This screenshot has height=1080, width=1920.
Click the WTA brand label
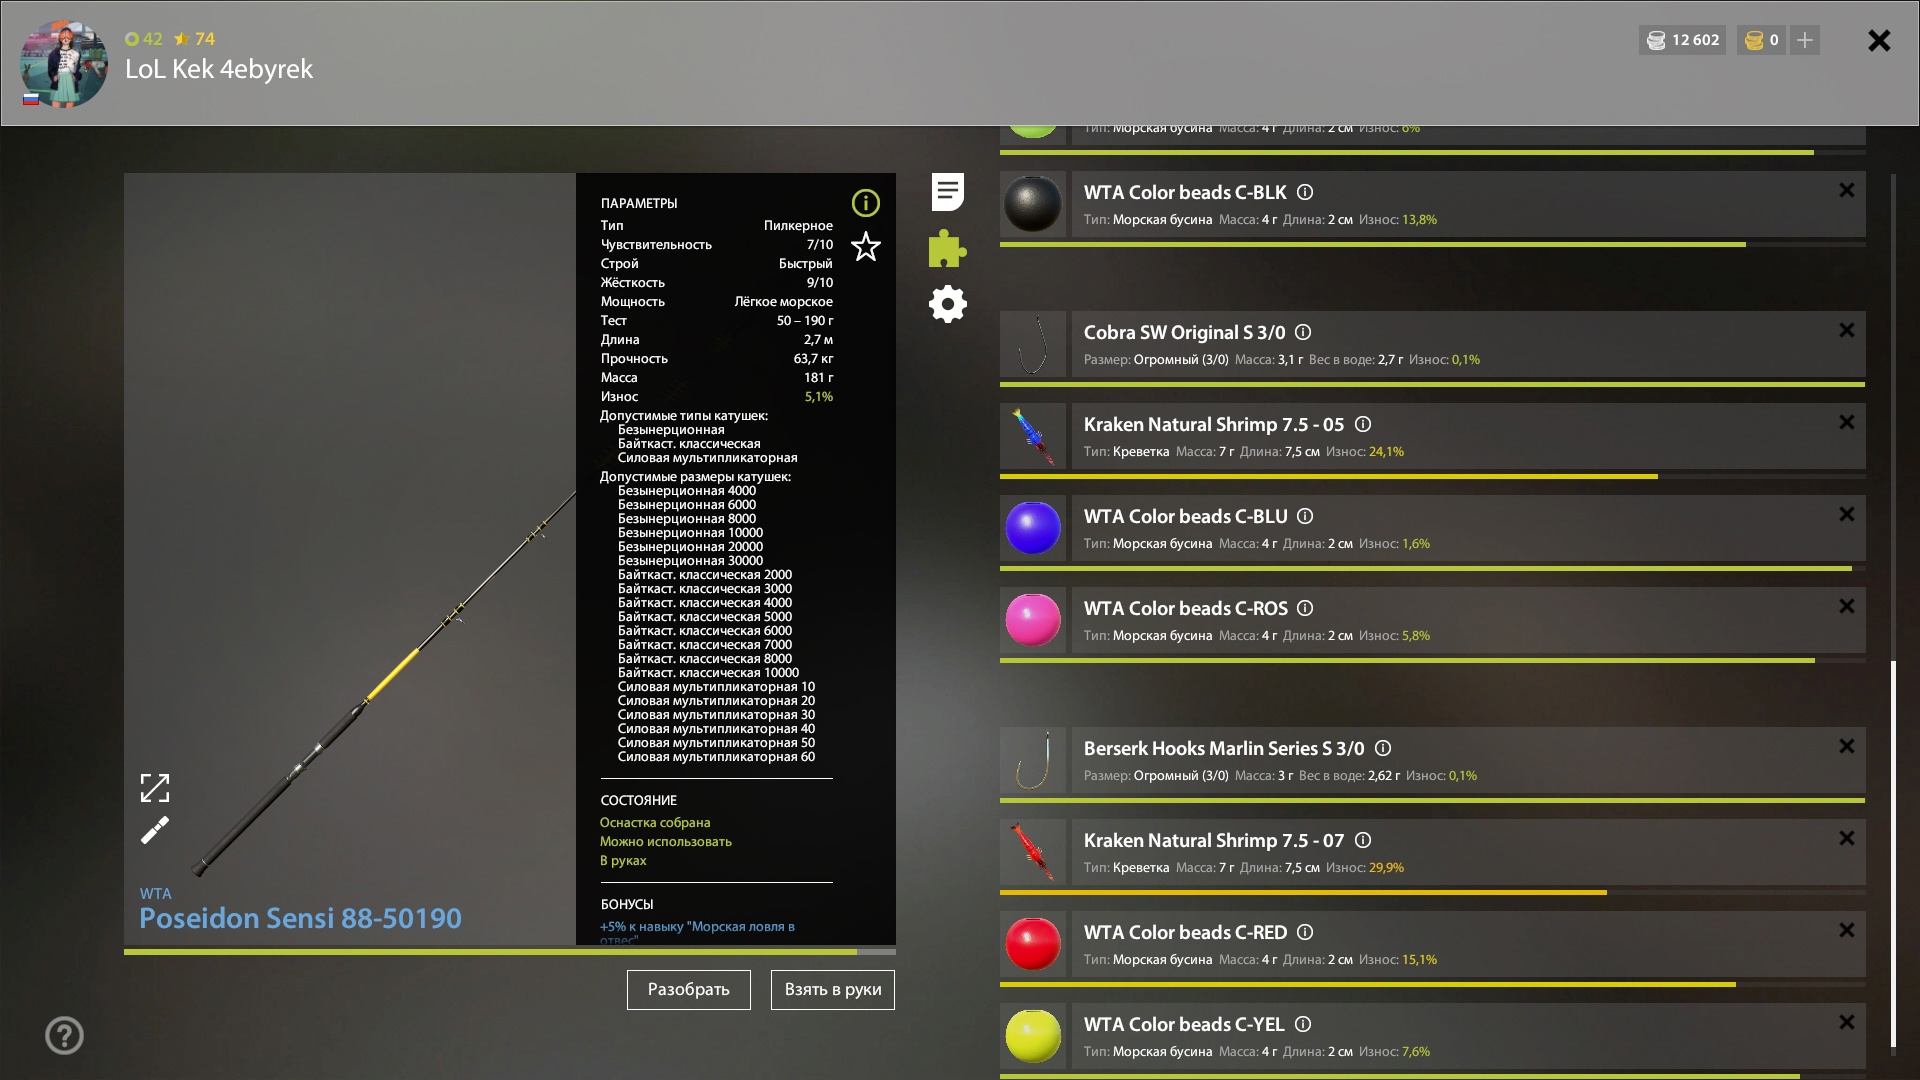tap(155, 893)
